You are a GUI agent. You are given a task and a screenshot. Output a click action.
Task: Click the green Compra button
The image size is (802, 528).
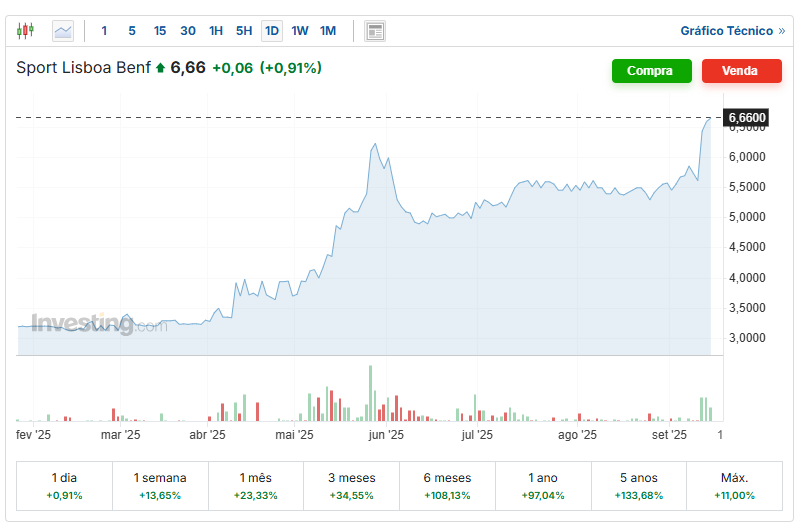click(x=651, y=71)
